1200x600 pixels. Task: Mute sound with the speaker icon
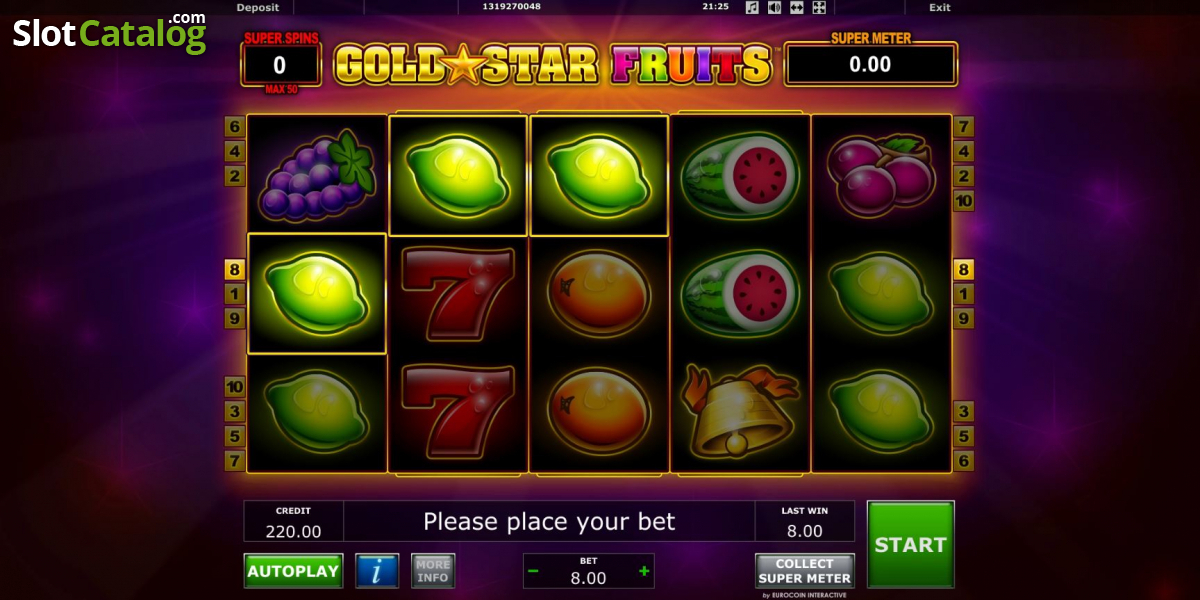coord(774,7)
